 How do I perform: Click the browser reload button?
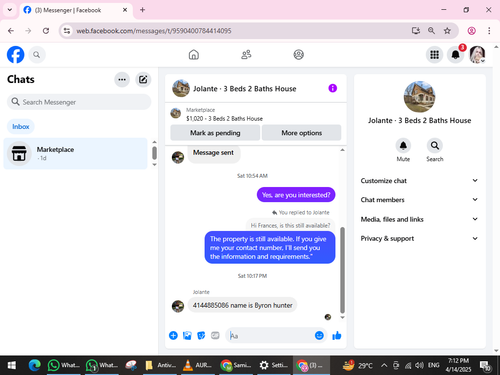tap(46, 31)
